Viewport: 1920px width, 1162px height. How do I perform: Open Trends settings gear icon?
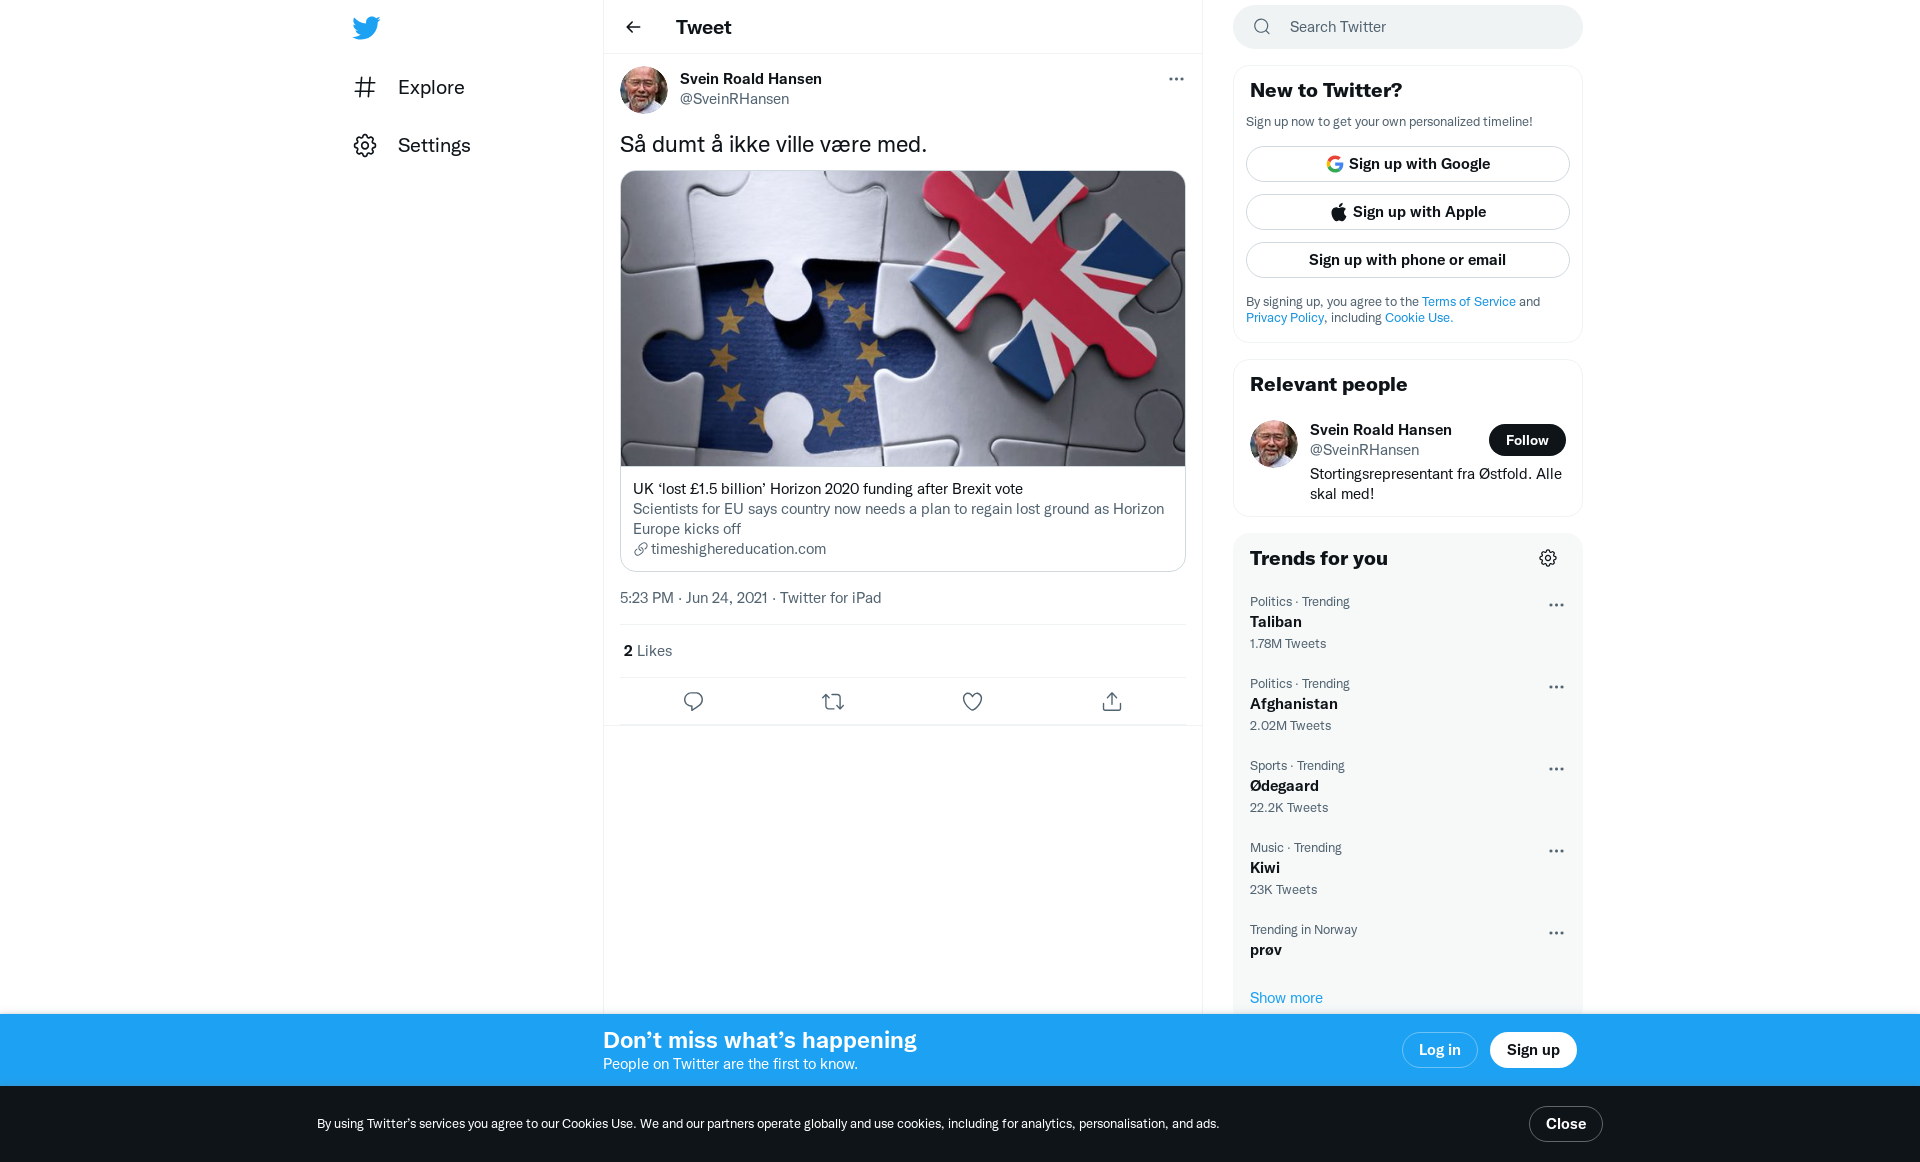pos(1548,558)
